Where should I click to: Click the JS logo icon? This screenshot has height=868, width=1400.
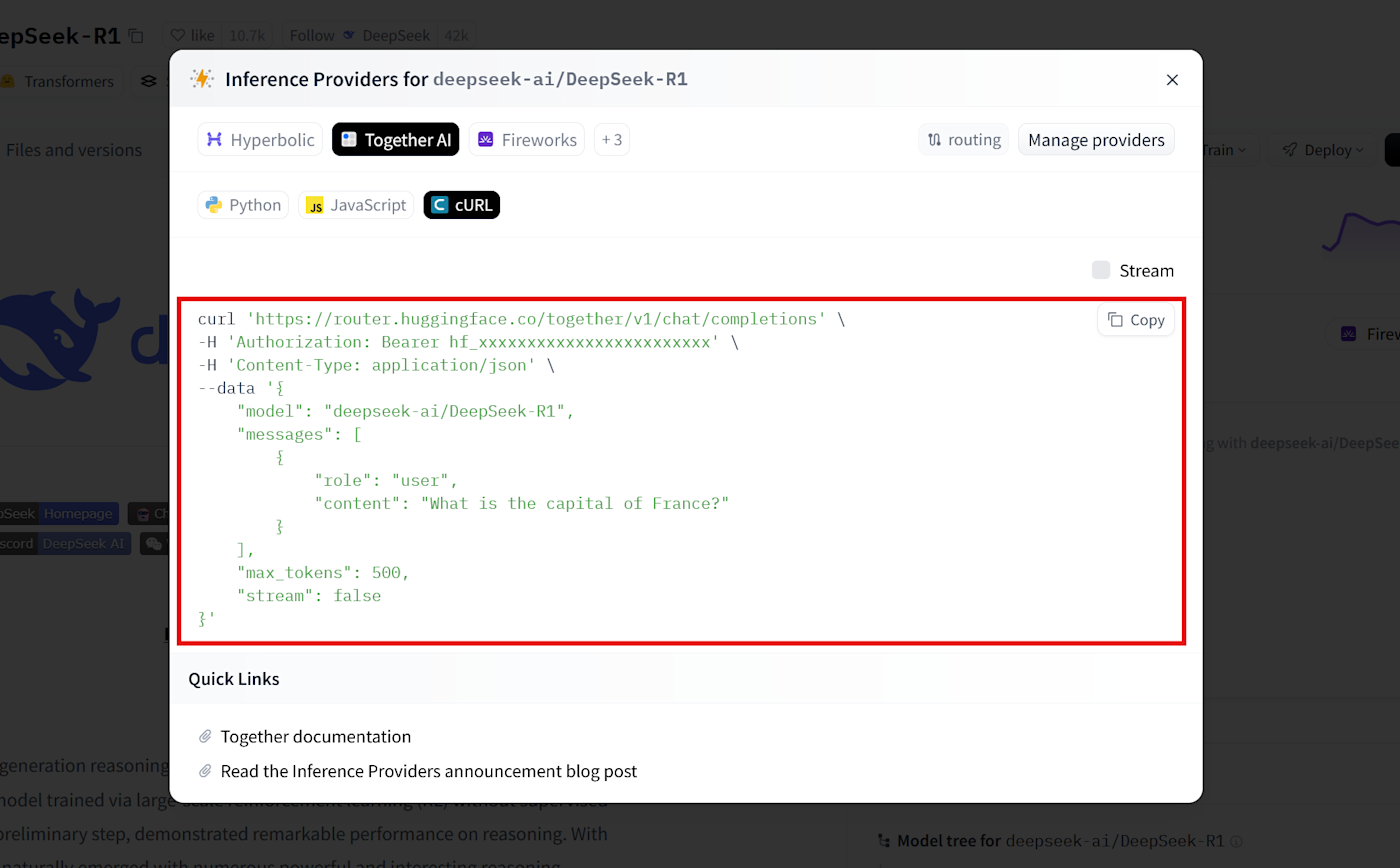tap(315, 206)
